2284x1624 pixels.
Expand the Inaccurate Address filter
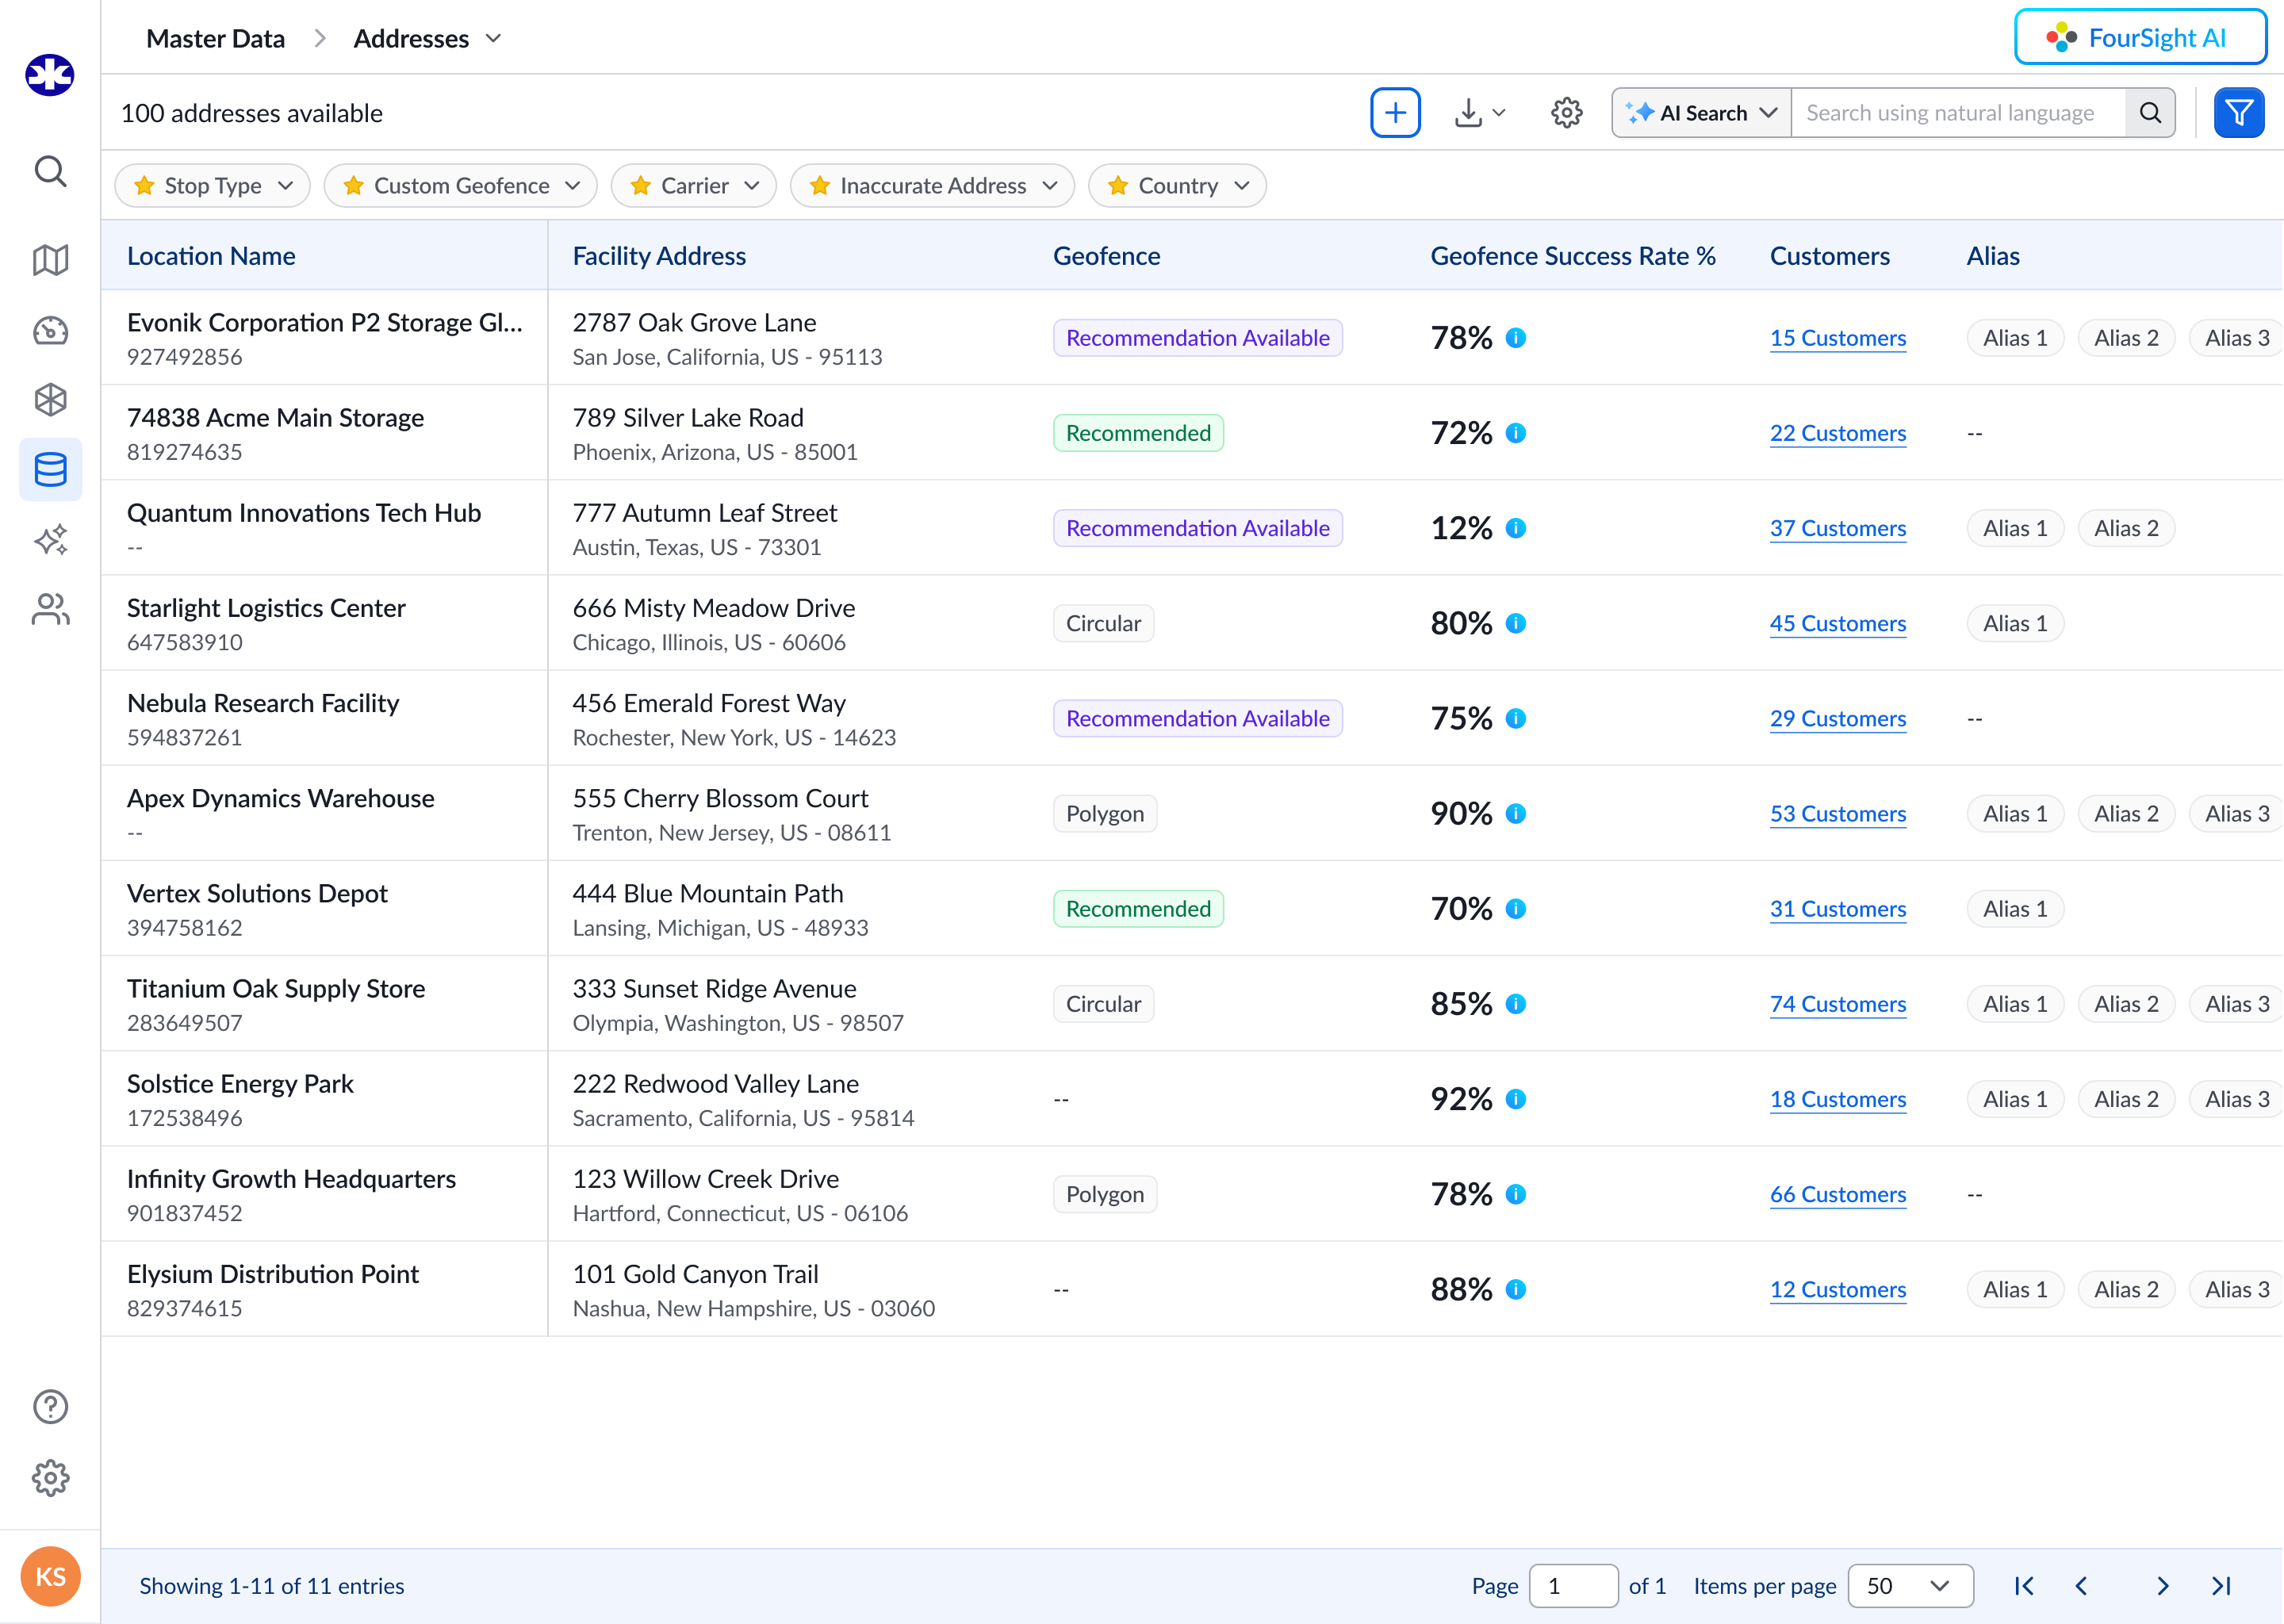pyautogui.click(x=932, y=186)
